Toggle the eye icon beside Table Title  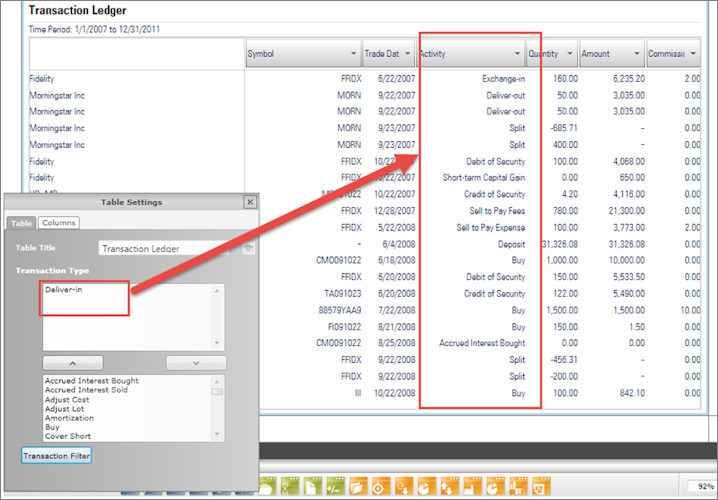(x=246, y=247)
